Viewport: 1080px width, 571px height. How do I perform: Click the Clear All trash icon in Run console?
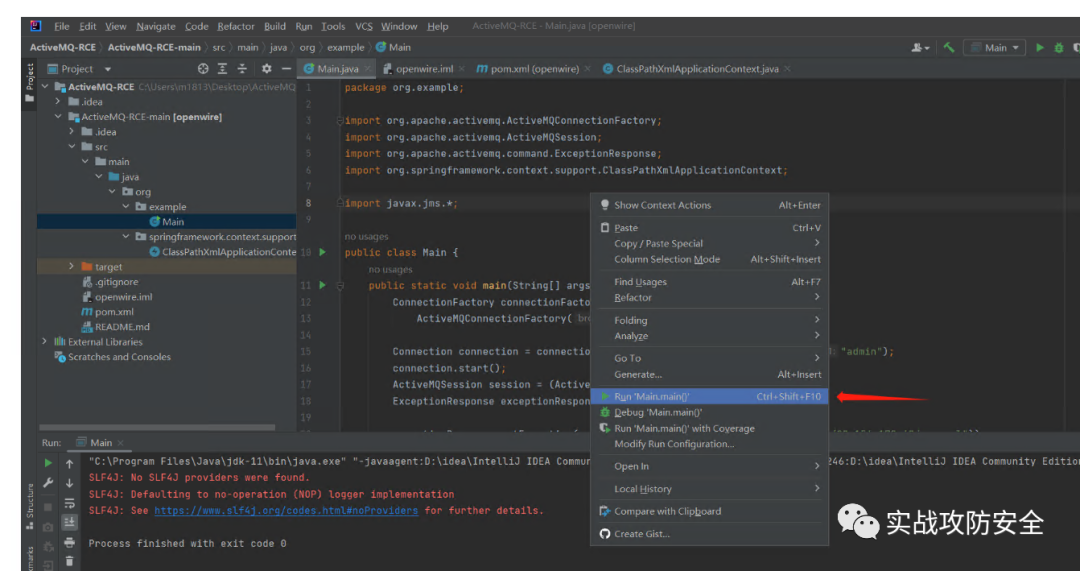[70, 561]
